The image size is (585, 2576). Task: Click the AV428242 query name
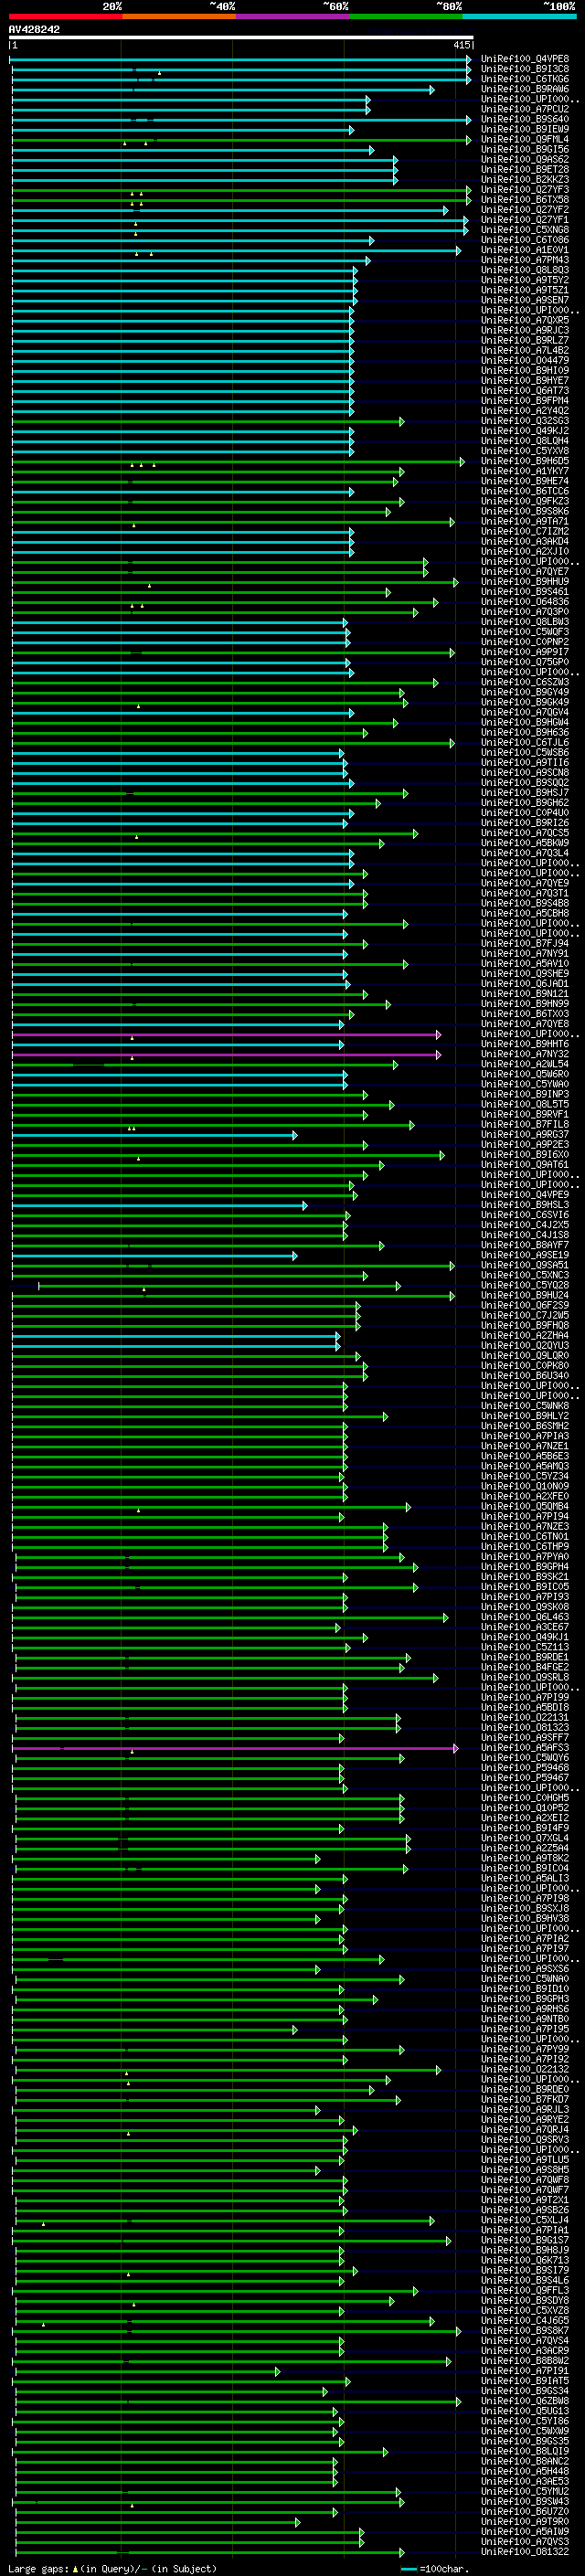pyautogui.click(x=34, y=29)
